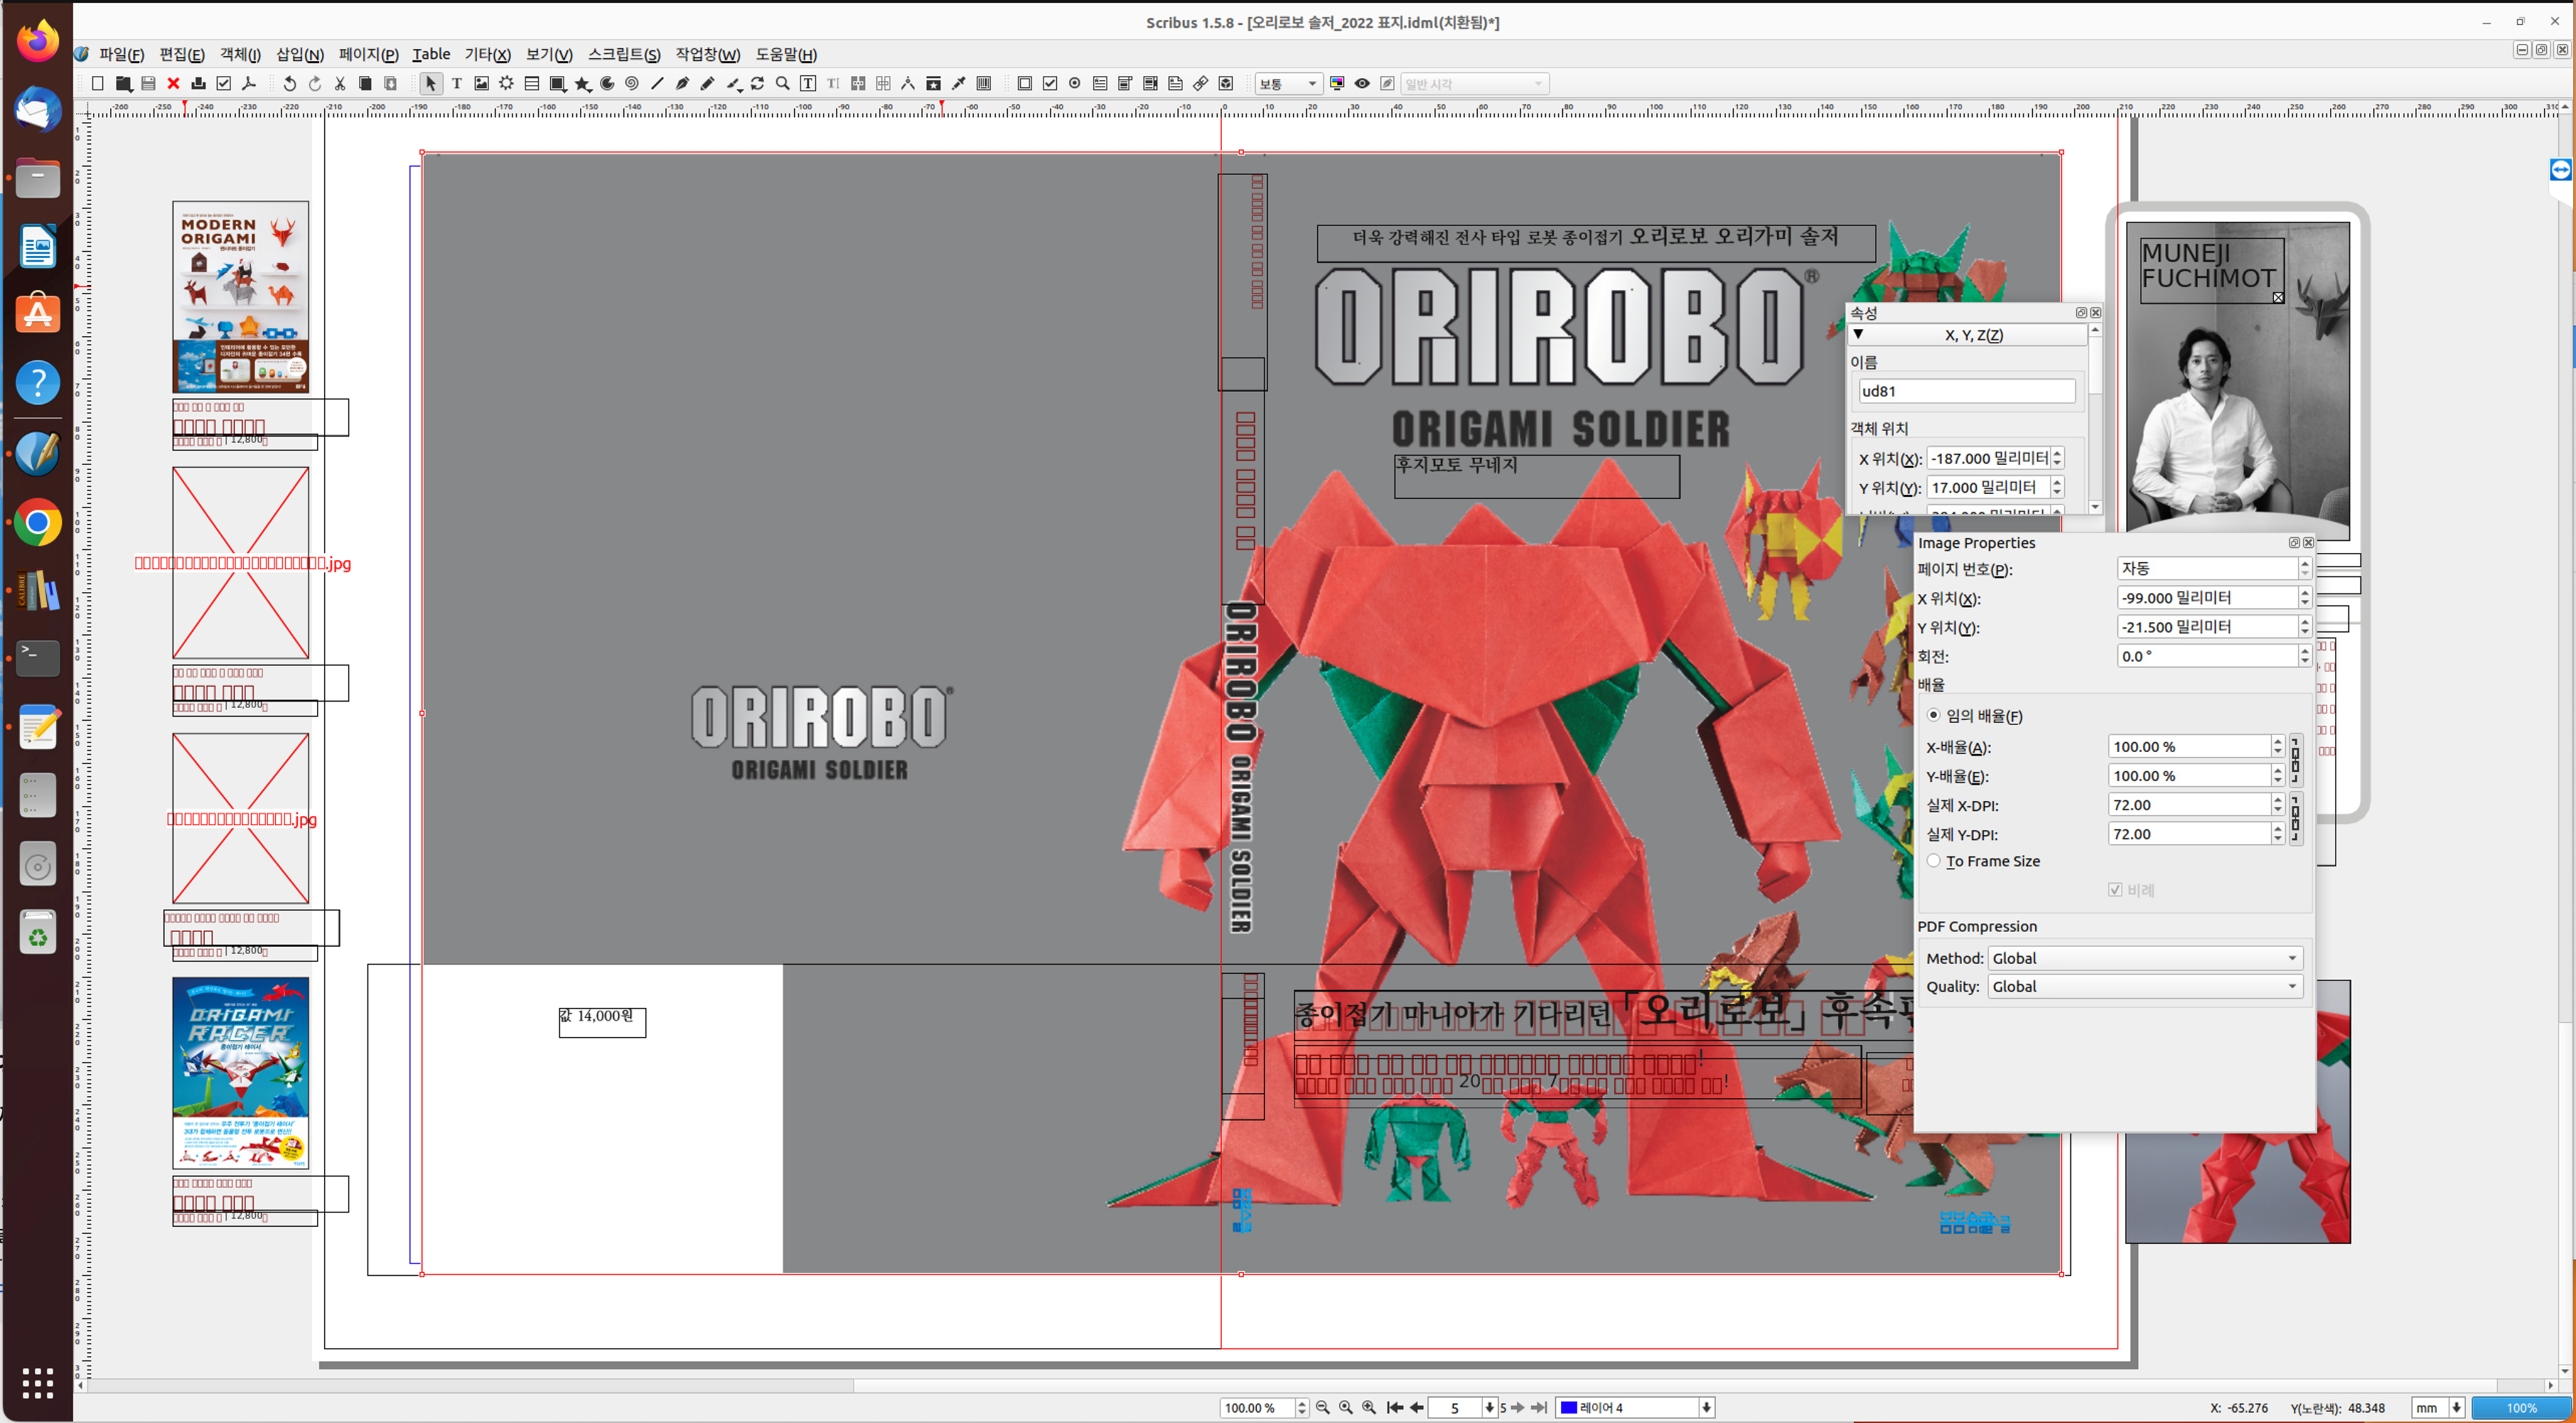
Task: Click zoom out magnifier in status bar
Action: (x=1323, y=1407)
